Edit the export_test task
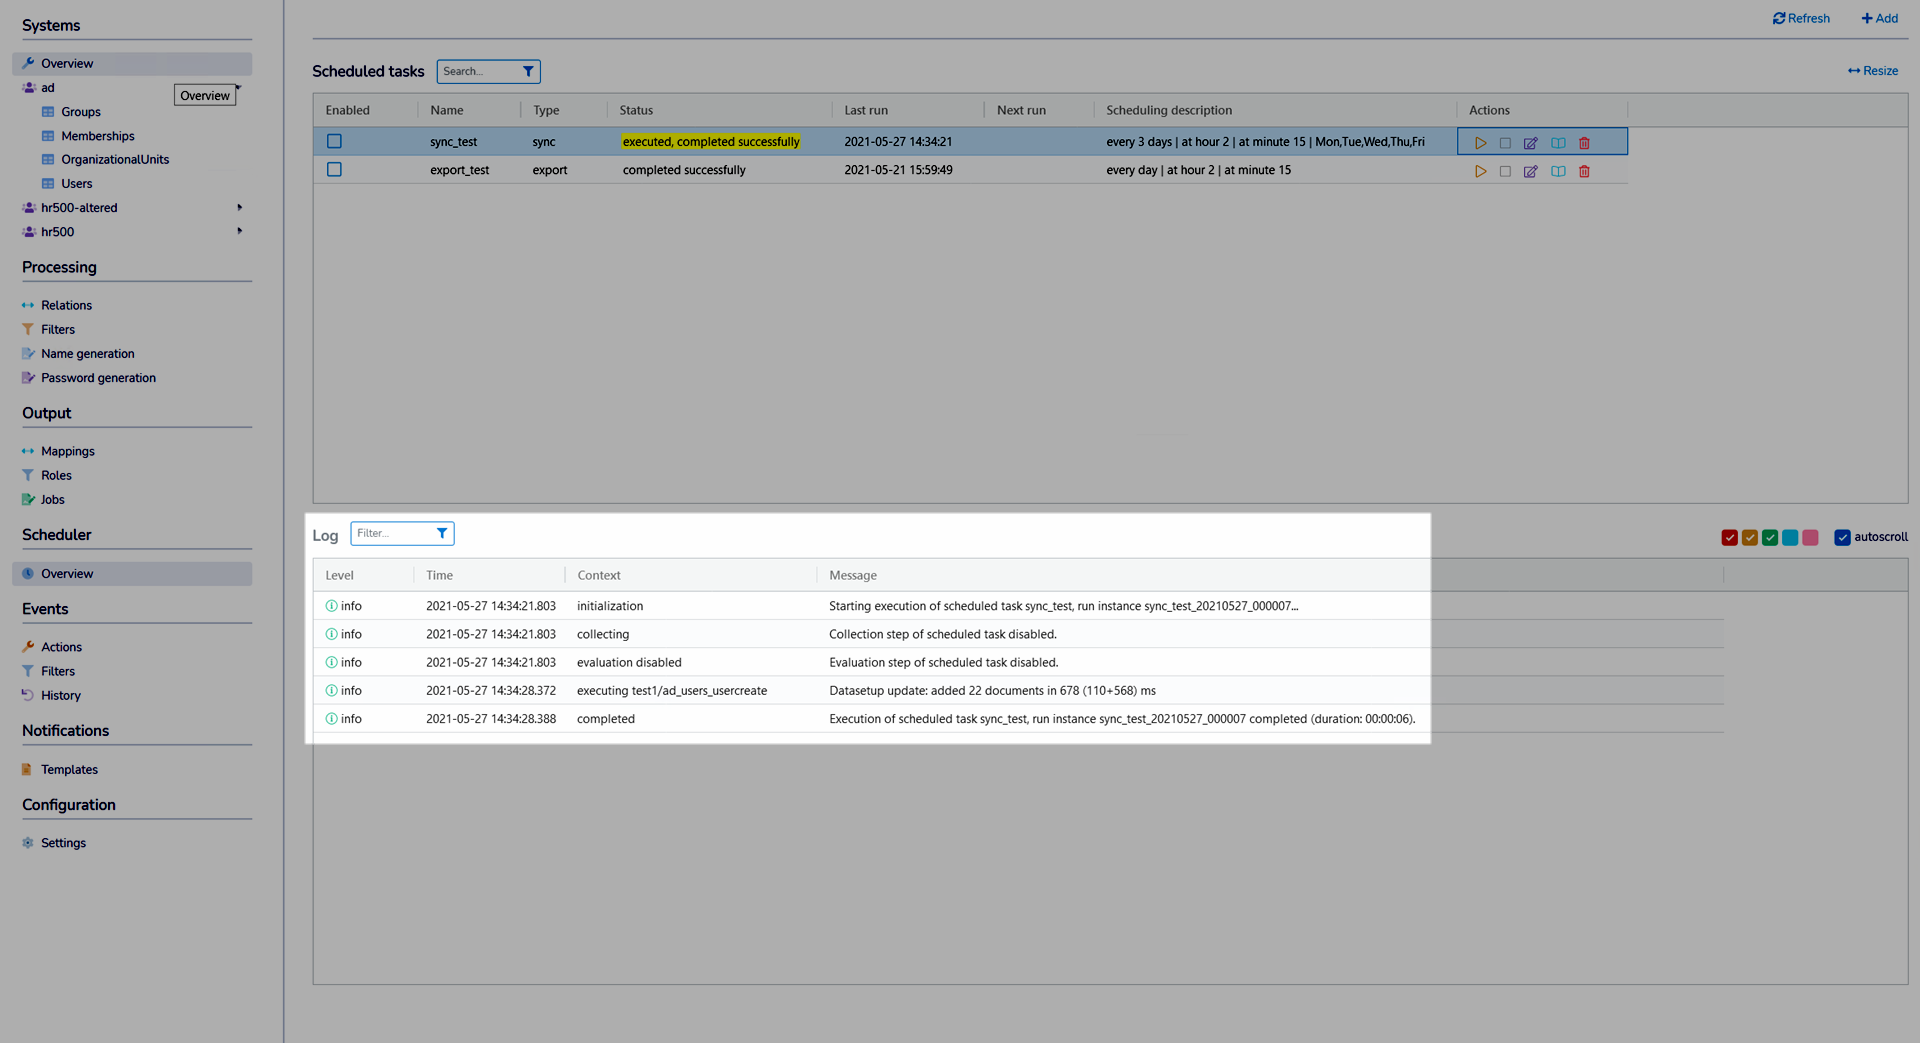This screenshot has width=1920, height=1043. (x=1530, y=172)
